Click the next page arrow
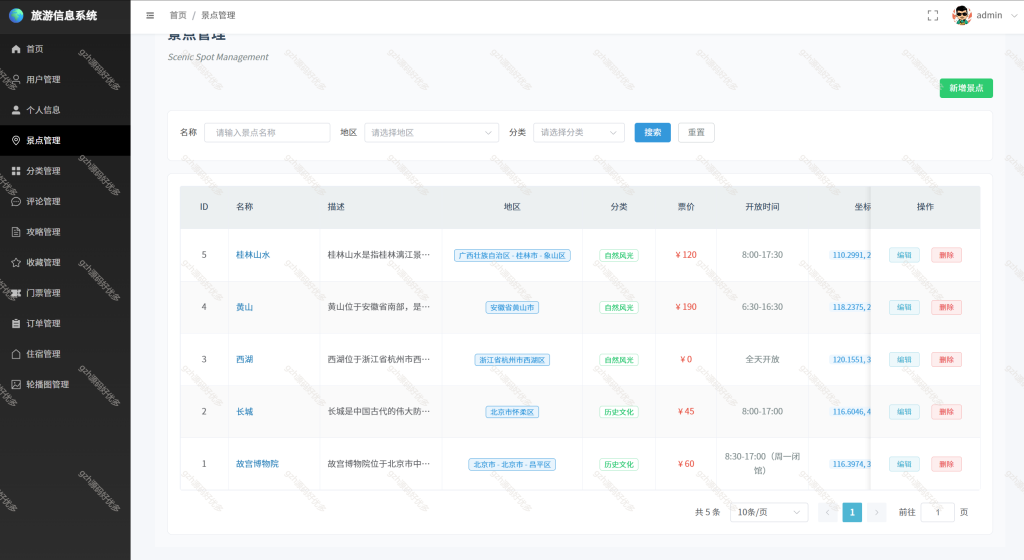The image size is (1024, 560). coord(876,512)
